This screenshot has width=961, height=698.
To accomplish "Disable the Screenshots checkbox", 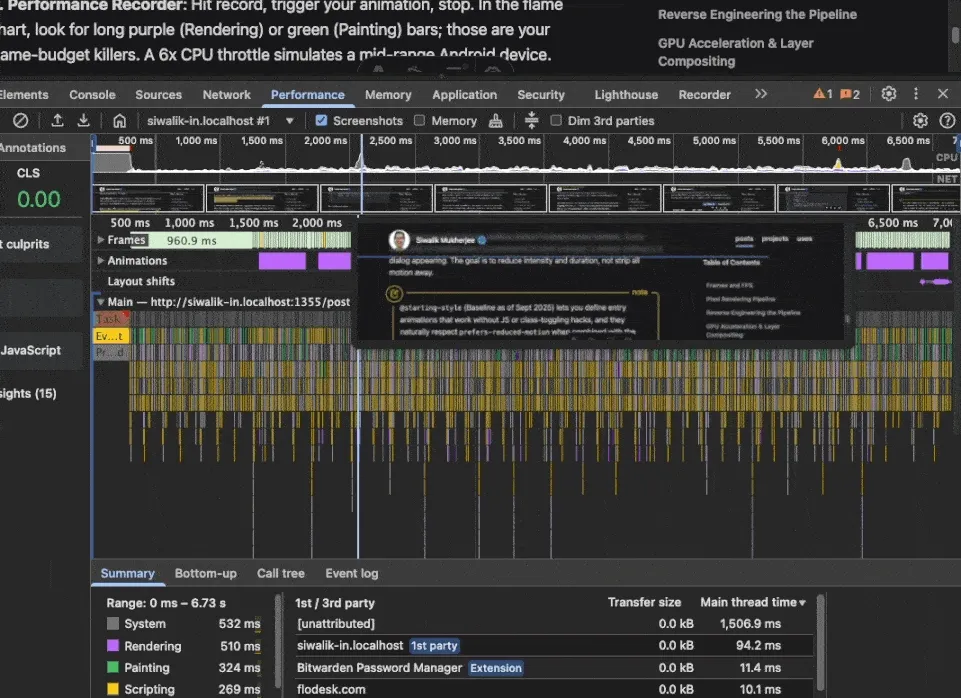I will click(x=322, y=120).
